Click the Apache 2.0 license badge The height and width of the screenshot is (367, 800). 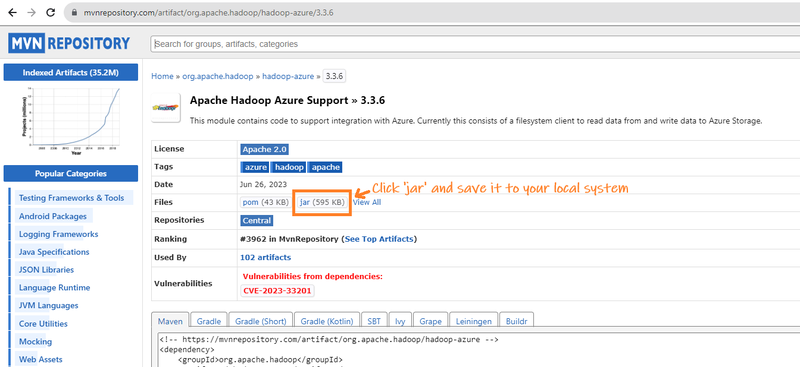[265, 149]
